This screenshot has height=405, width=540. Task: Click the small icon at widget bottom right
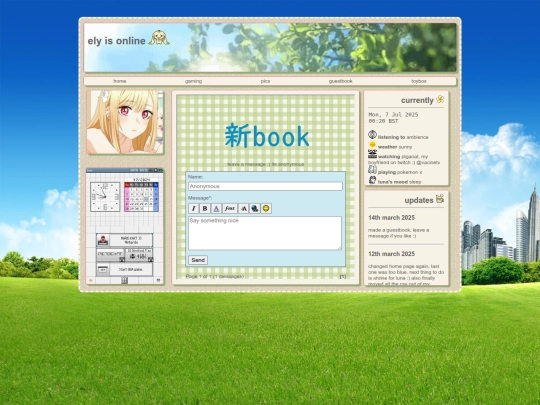pos(158,280)
